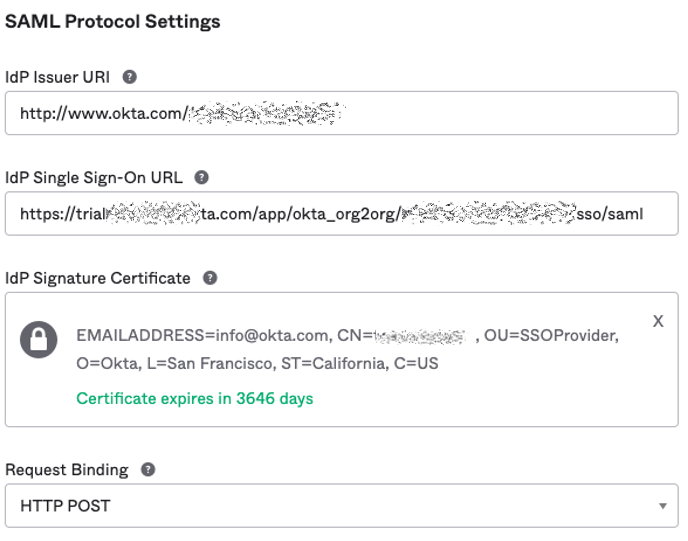Viewport: 688px width, 541px height.
Task: Click the Request Binding label
Action: [68, 470]
